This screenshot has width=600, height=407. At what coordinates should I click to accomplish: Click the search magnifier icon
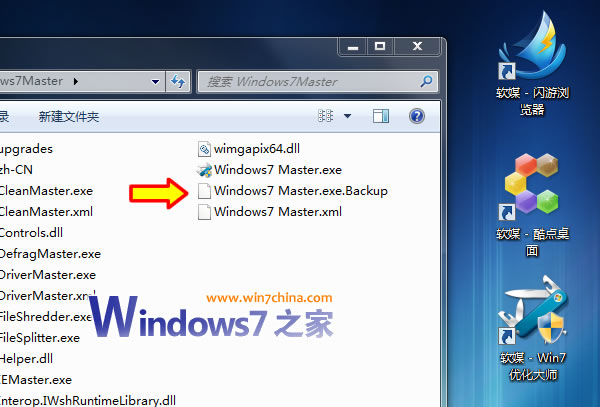pos(426,81)
